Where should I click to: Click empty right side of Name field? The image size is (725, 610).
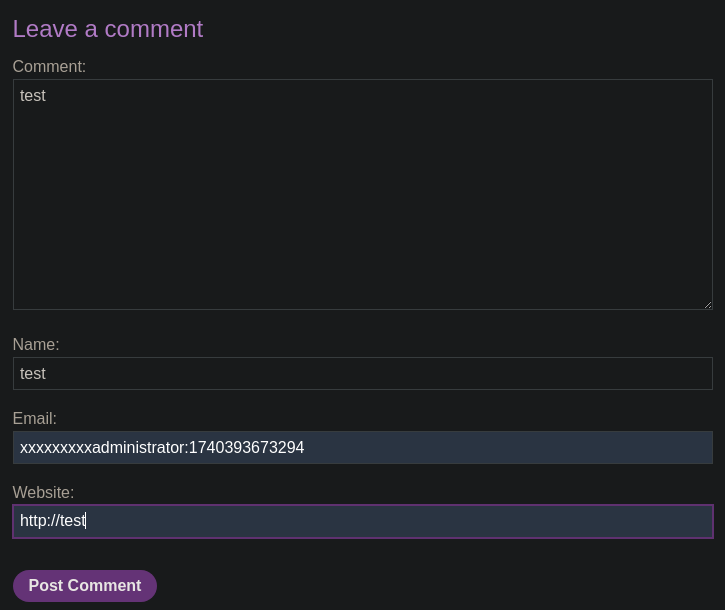[555, 373]
